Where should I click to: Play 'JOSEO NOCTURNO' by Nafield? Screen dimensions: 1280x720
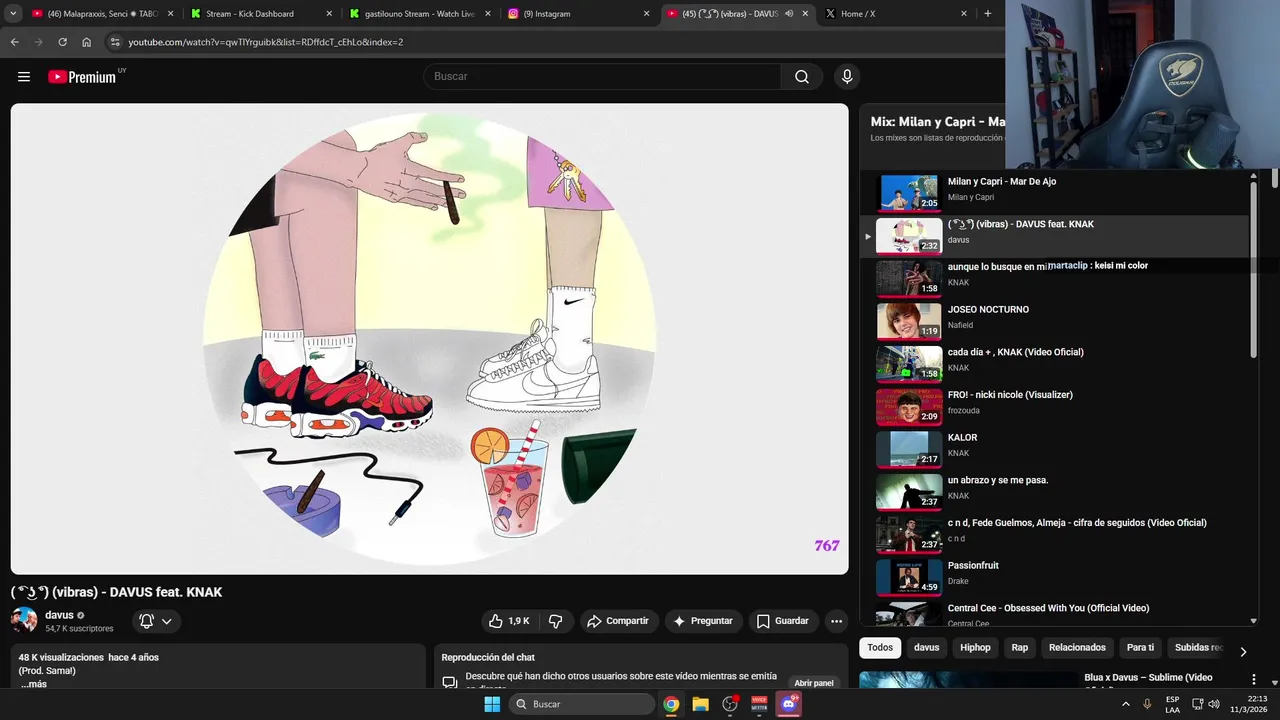(1054, 322)
